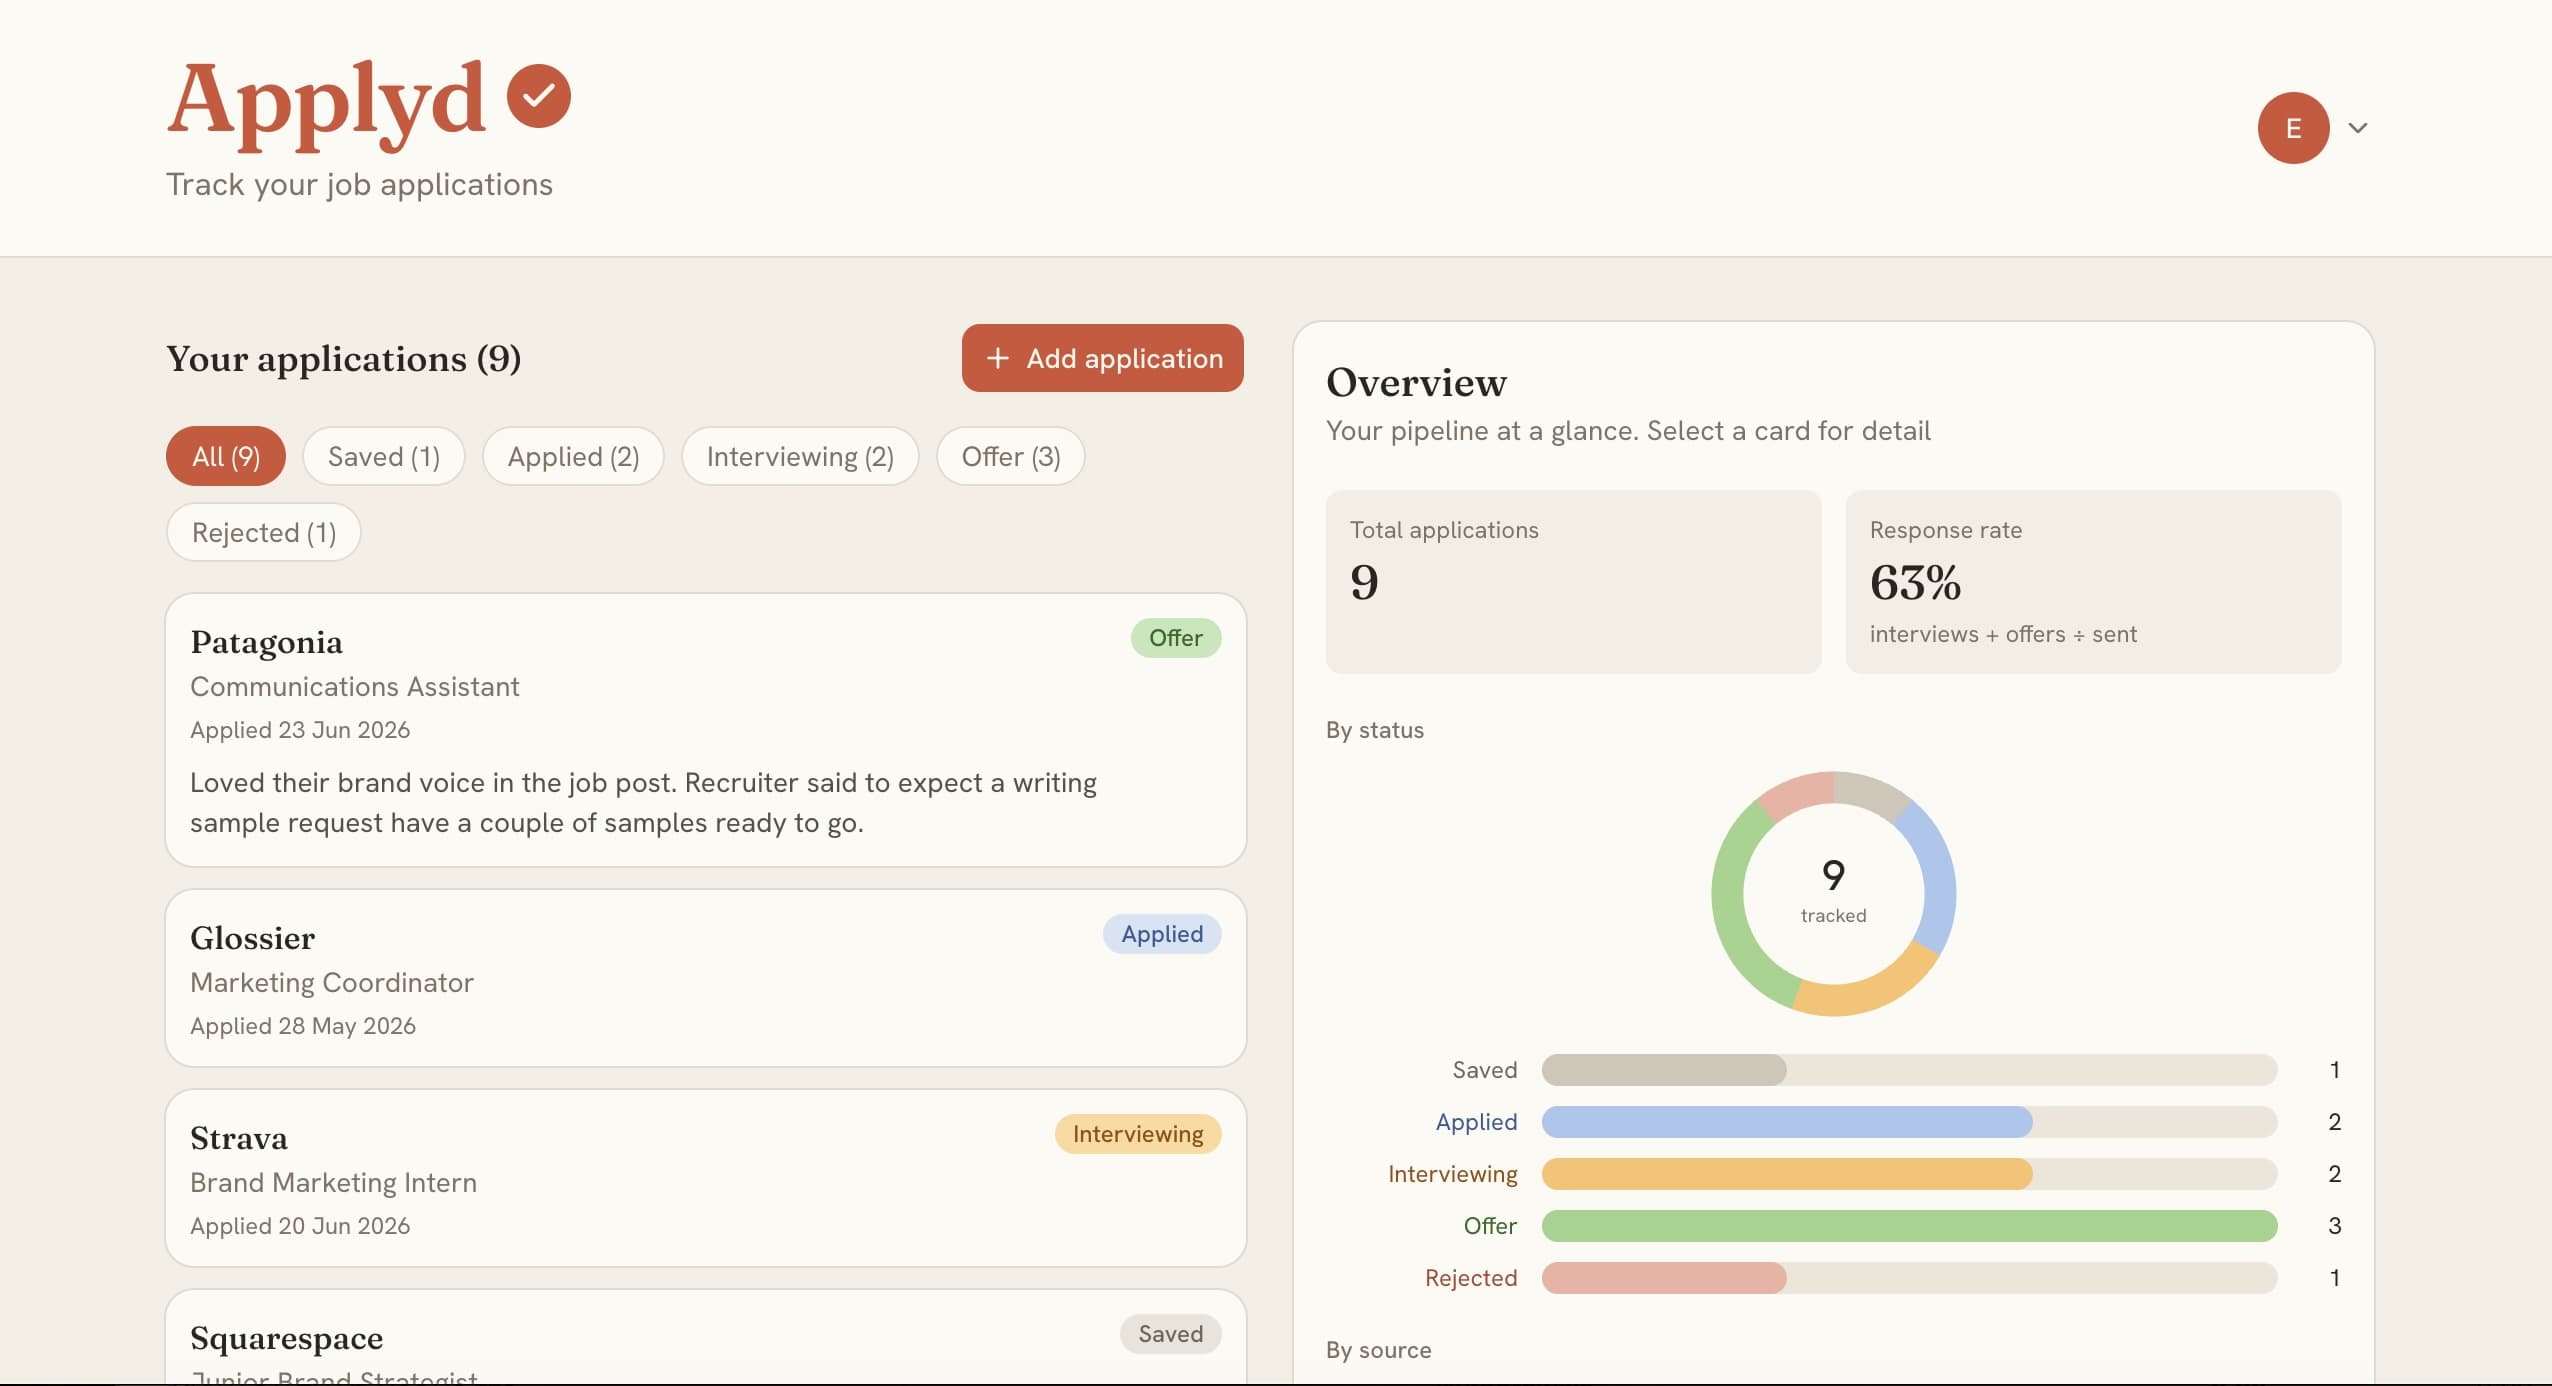Click "Communications Assistant" role text
The width and height of the screenshot is (2552, 1386).
[355, 687]
